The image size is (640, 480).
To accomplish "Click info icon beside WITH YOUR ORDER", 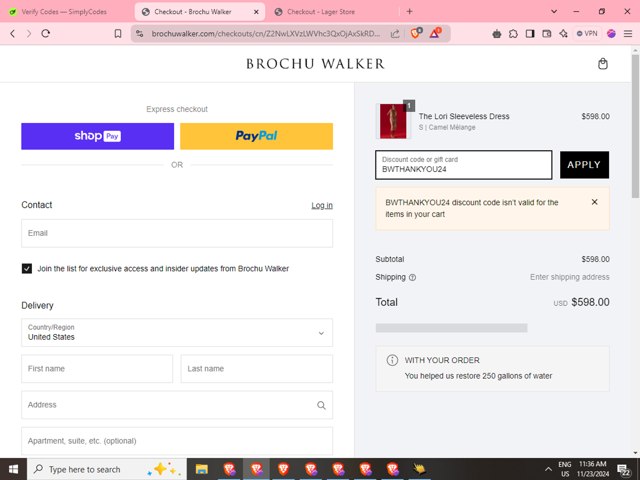I will coord(392,360).
